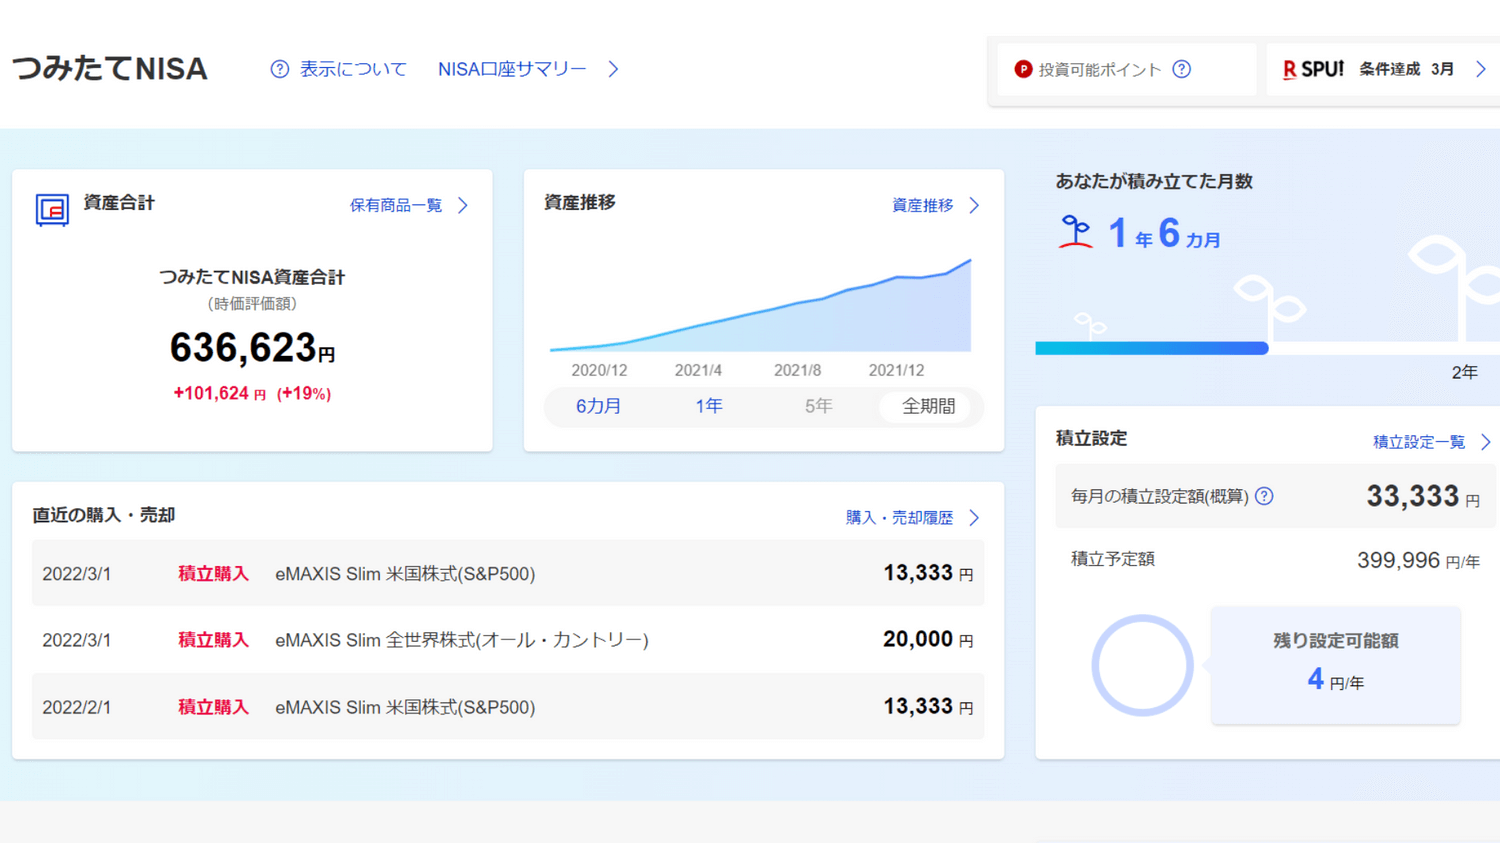Click the blue accumulation months progress bar
The height and width of the screenshot is (843, 1500).
1152,348
